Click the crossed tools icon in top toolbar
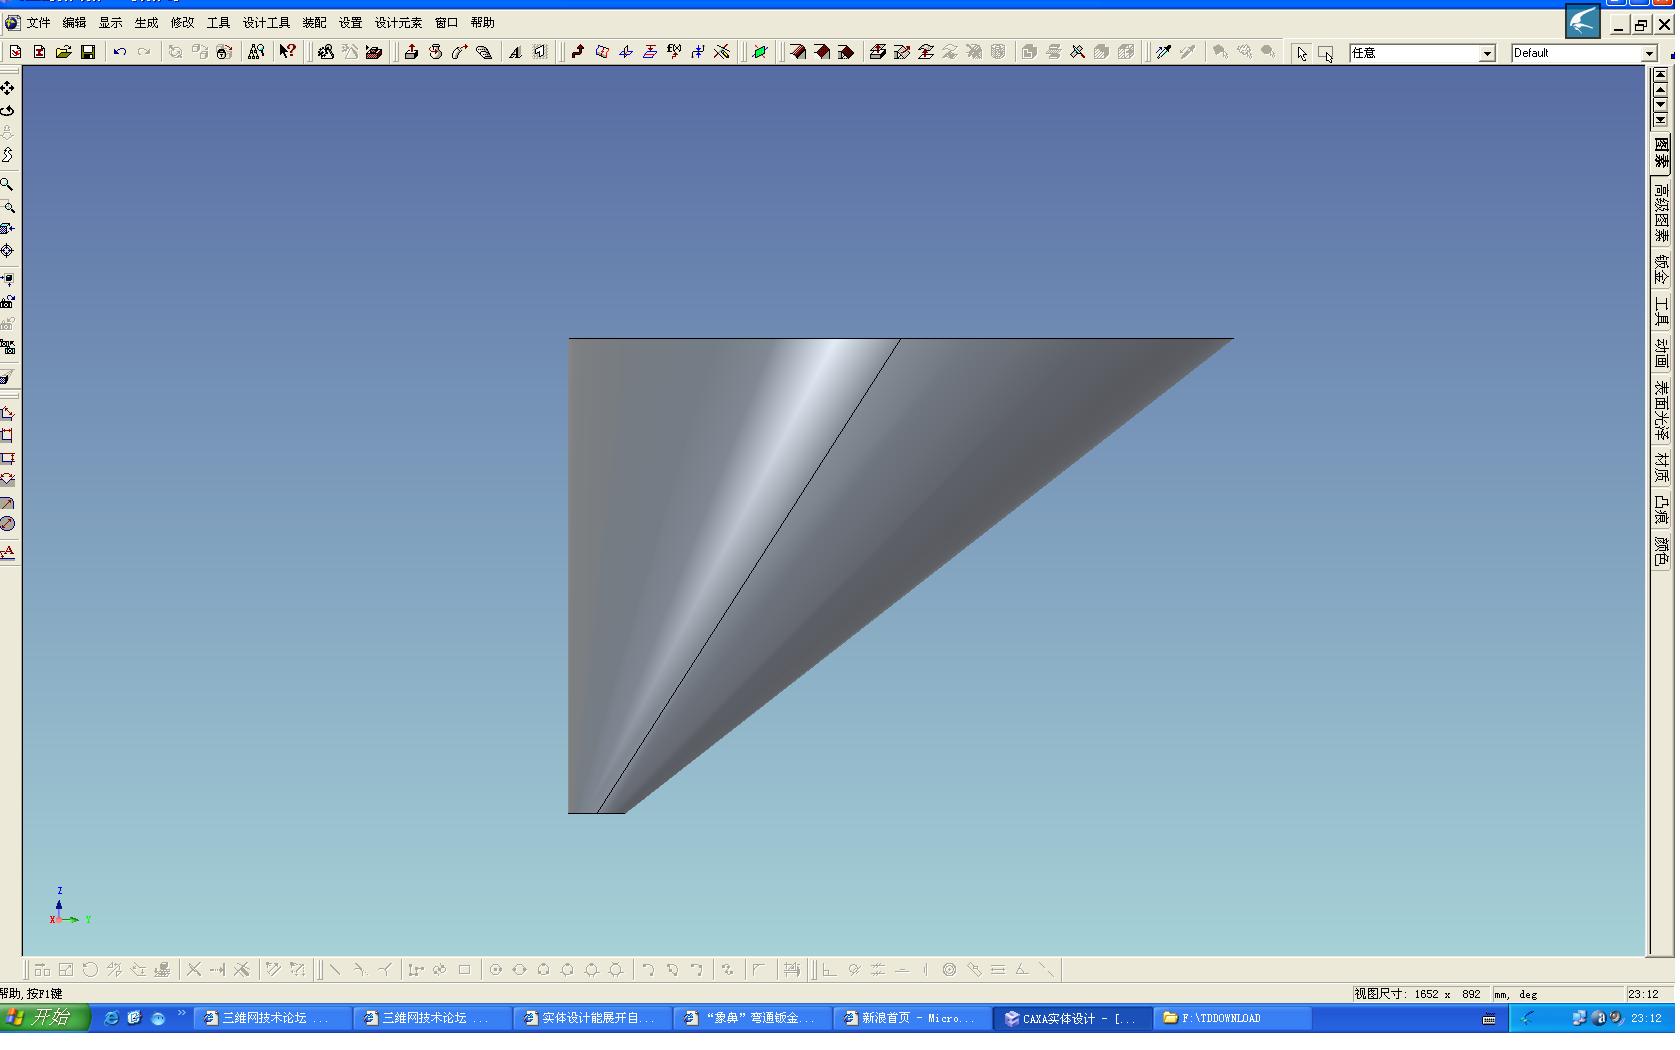This screenshot has width=1680, height=1050. click(x=1077, y=52)
